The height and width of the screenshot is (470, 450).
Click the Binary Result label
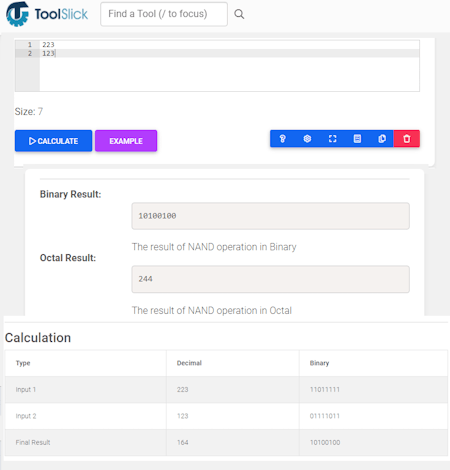(70, 194)
